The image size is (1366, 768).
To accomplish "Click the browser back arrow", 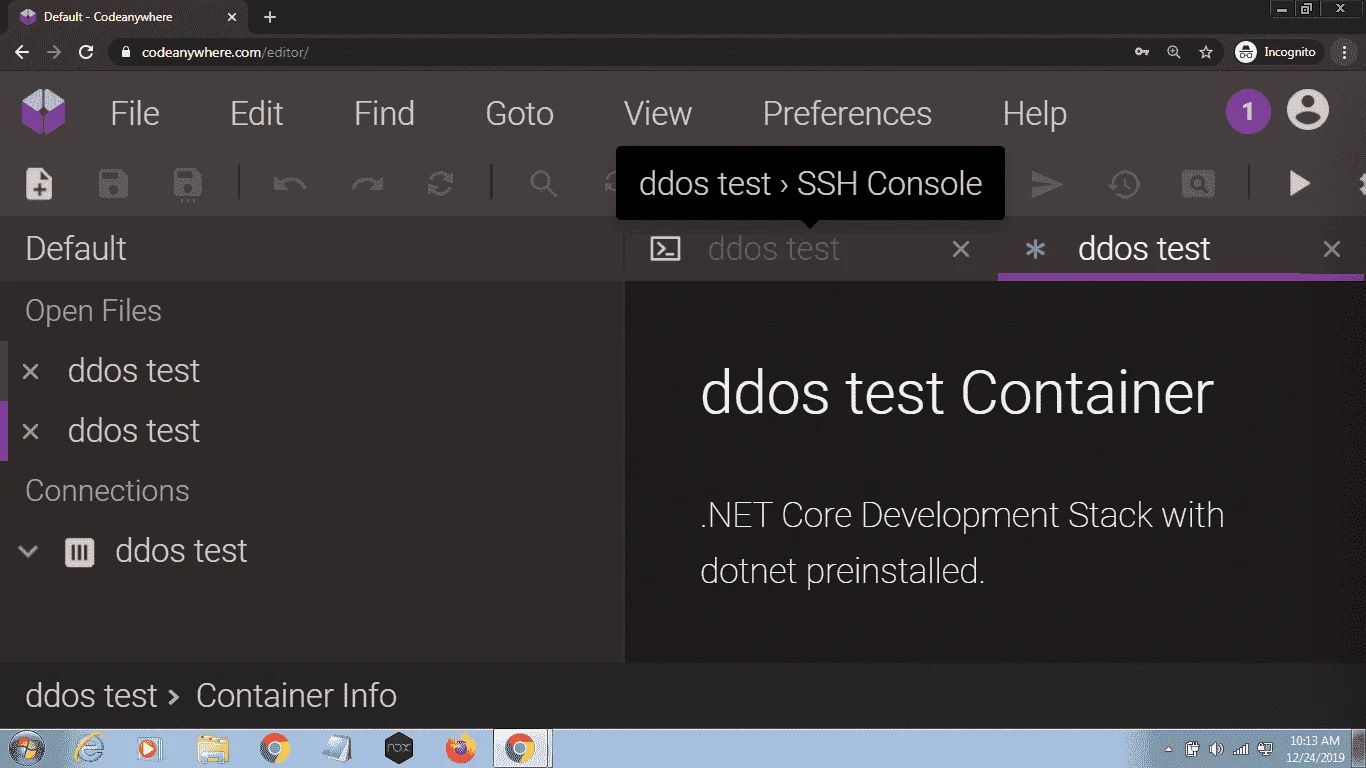I will pyautogui.click(x=22, y=52).
